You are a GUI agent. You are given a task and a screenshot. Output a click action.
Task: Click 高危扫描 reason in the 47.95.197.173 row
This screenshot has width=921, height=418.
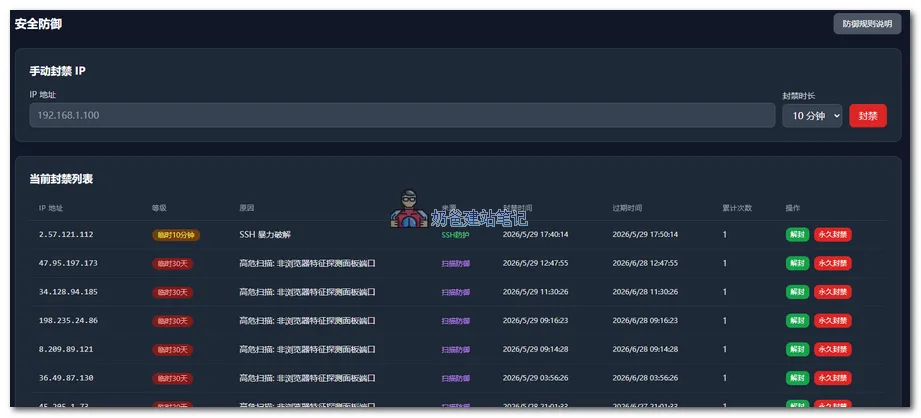coord(307,263)
